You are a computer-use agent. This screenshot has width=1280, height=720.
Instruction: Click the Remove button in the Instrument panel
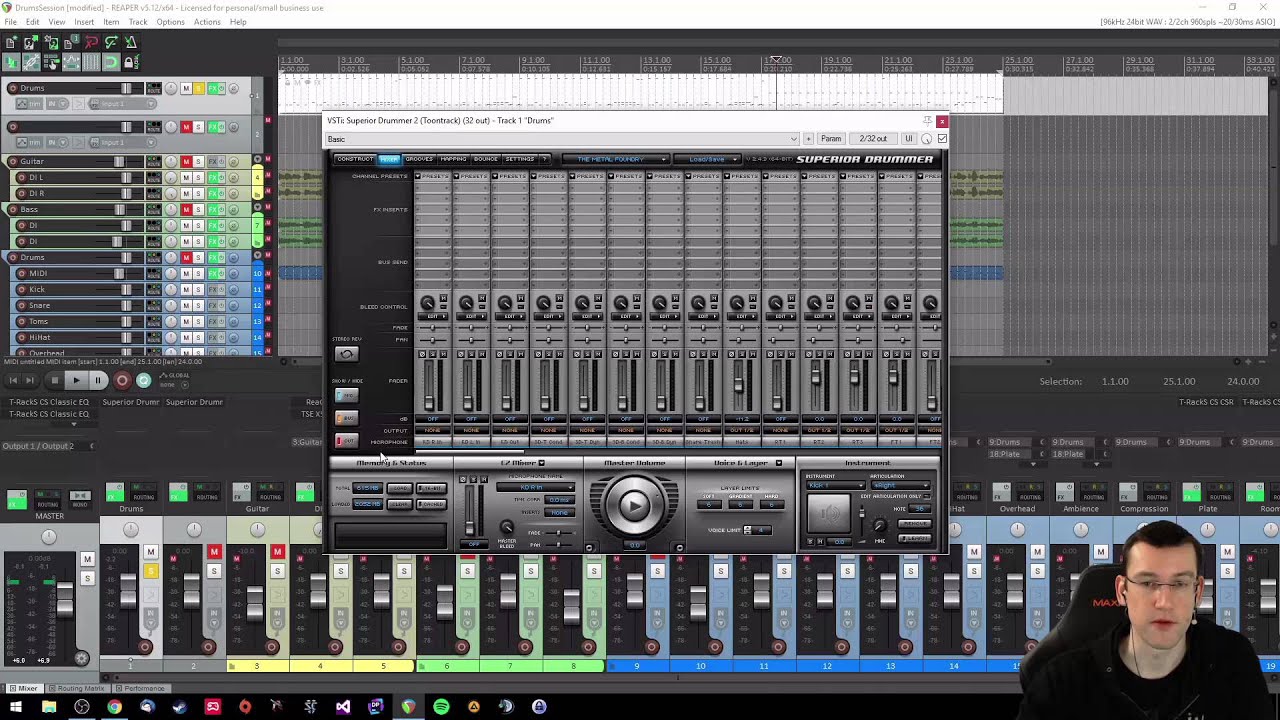point(914,524)
